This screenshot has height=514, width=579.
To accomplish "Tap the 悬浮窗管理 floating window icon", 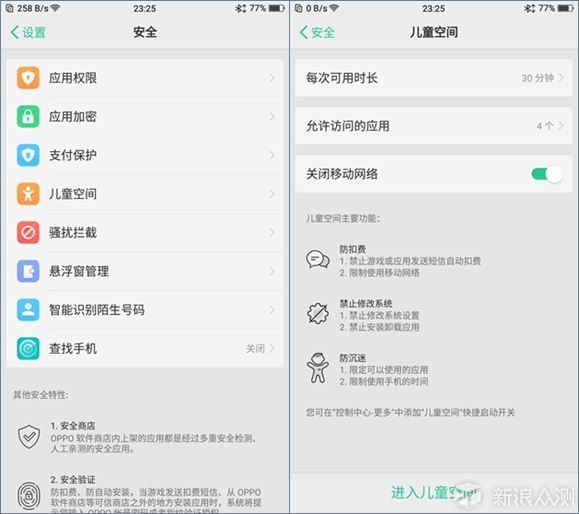I will [x=28, y=271].
